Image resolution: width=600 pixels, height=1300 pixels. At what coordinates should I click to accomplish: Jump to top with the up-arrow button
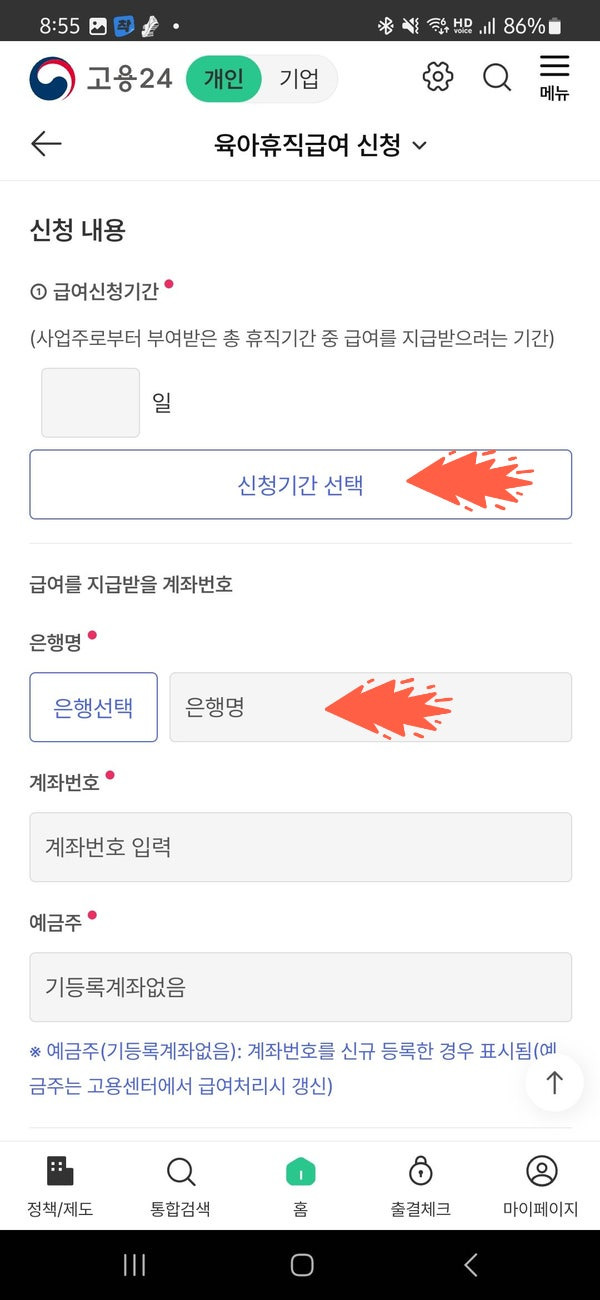555,1082
